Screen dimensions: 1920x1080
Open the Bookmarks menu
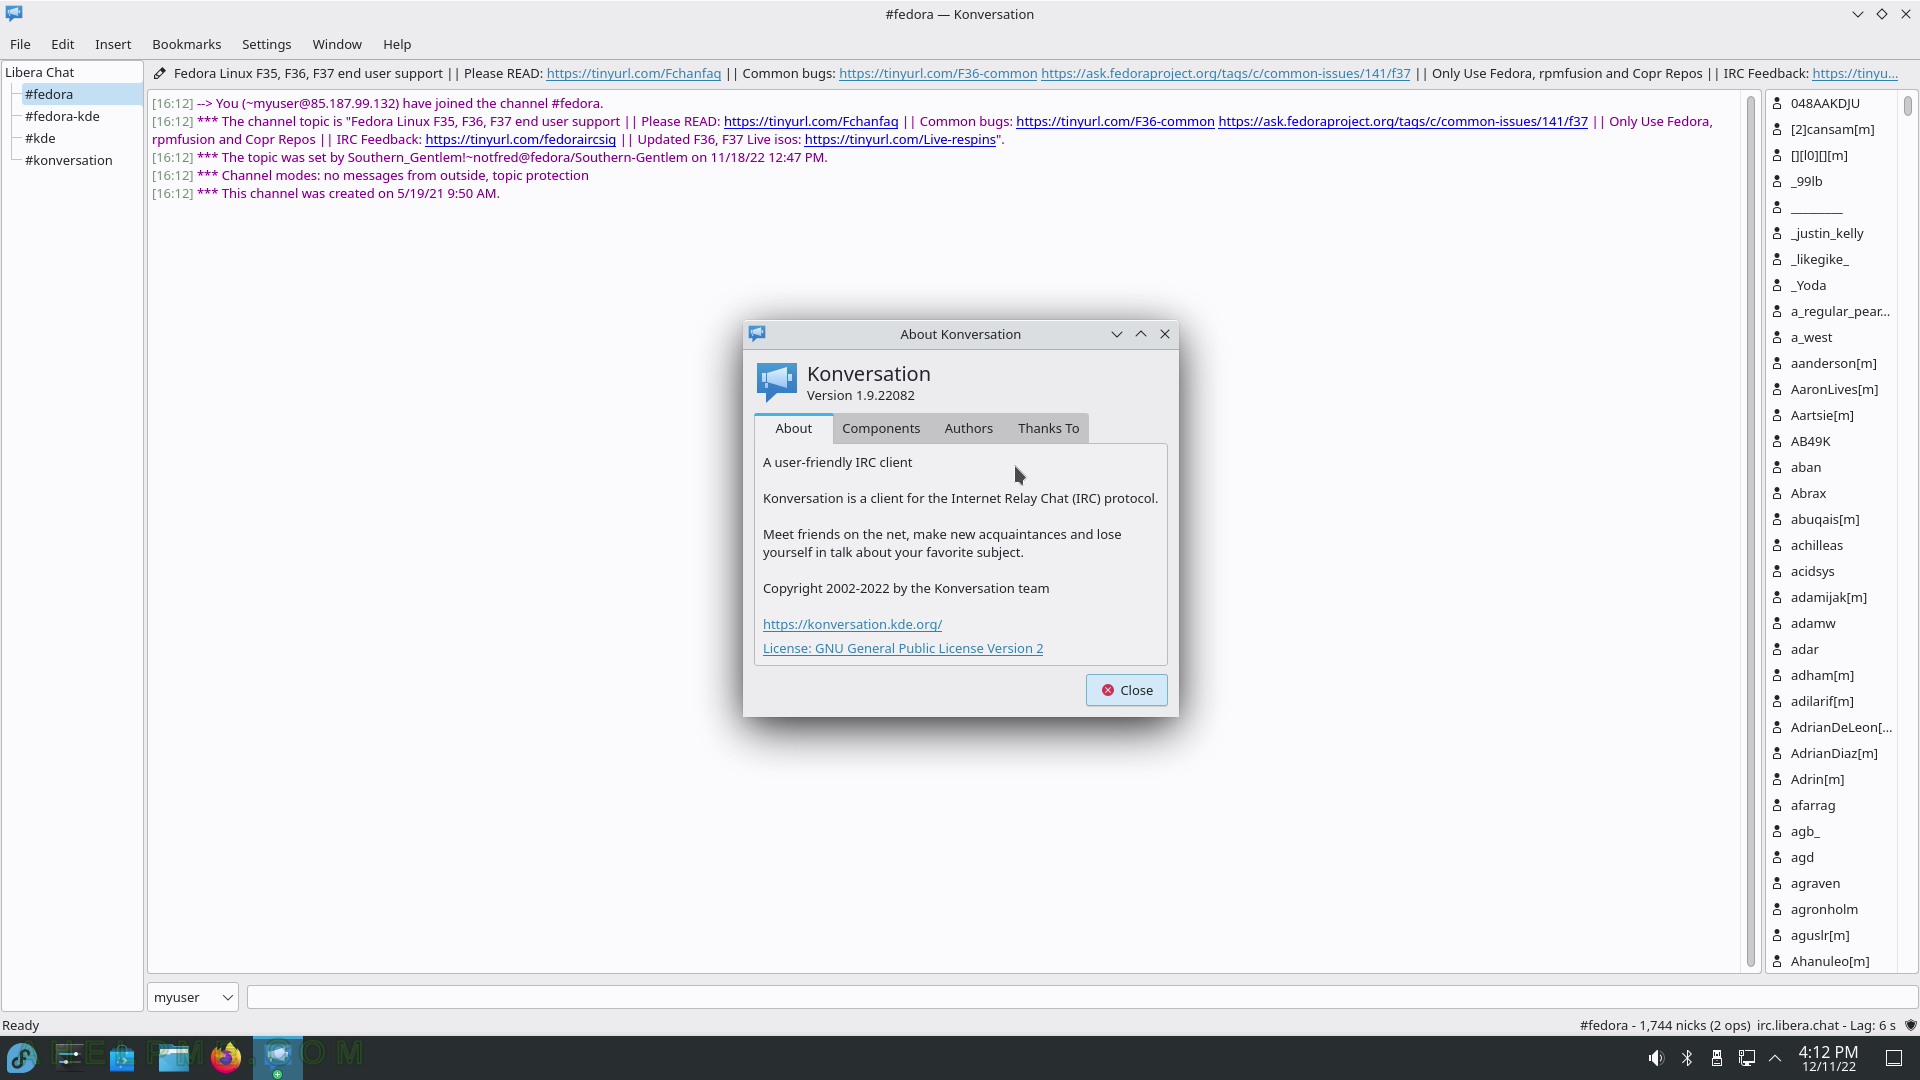pyautogui.click(x=187, y=44)
